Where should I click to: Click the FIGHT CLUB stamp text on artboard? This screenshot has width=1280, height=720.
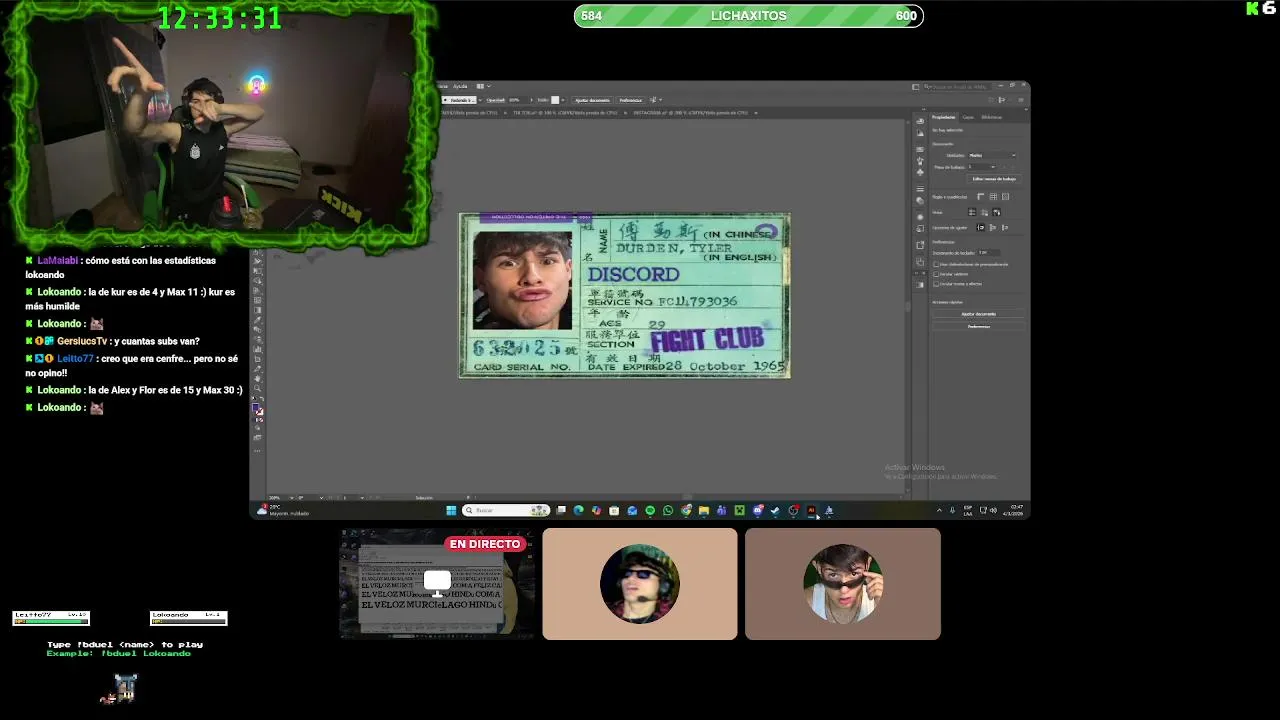(706, 339)
